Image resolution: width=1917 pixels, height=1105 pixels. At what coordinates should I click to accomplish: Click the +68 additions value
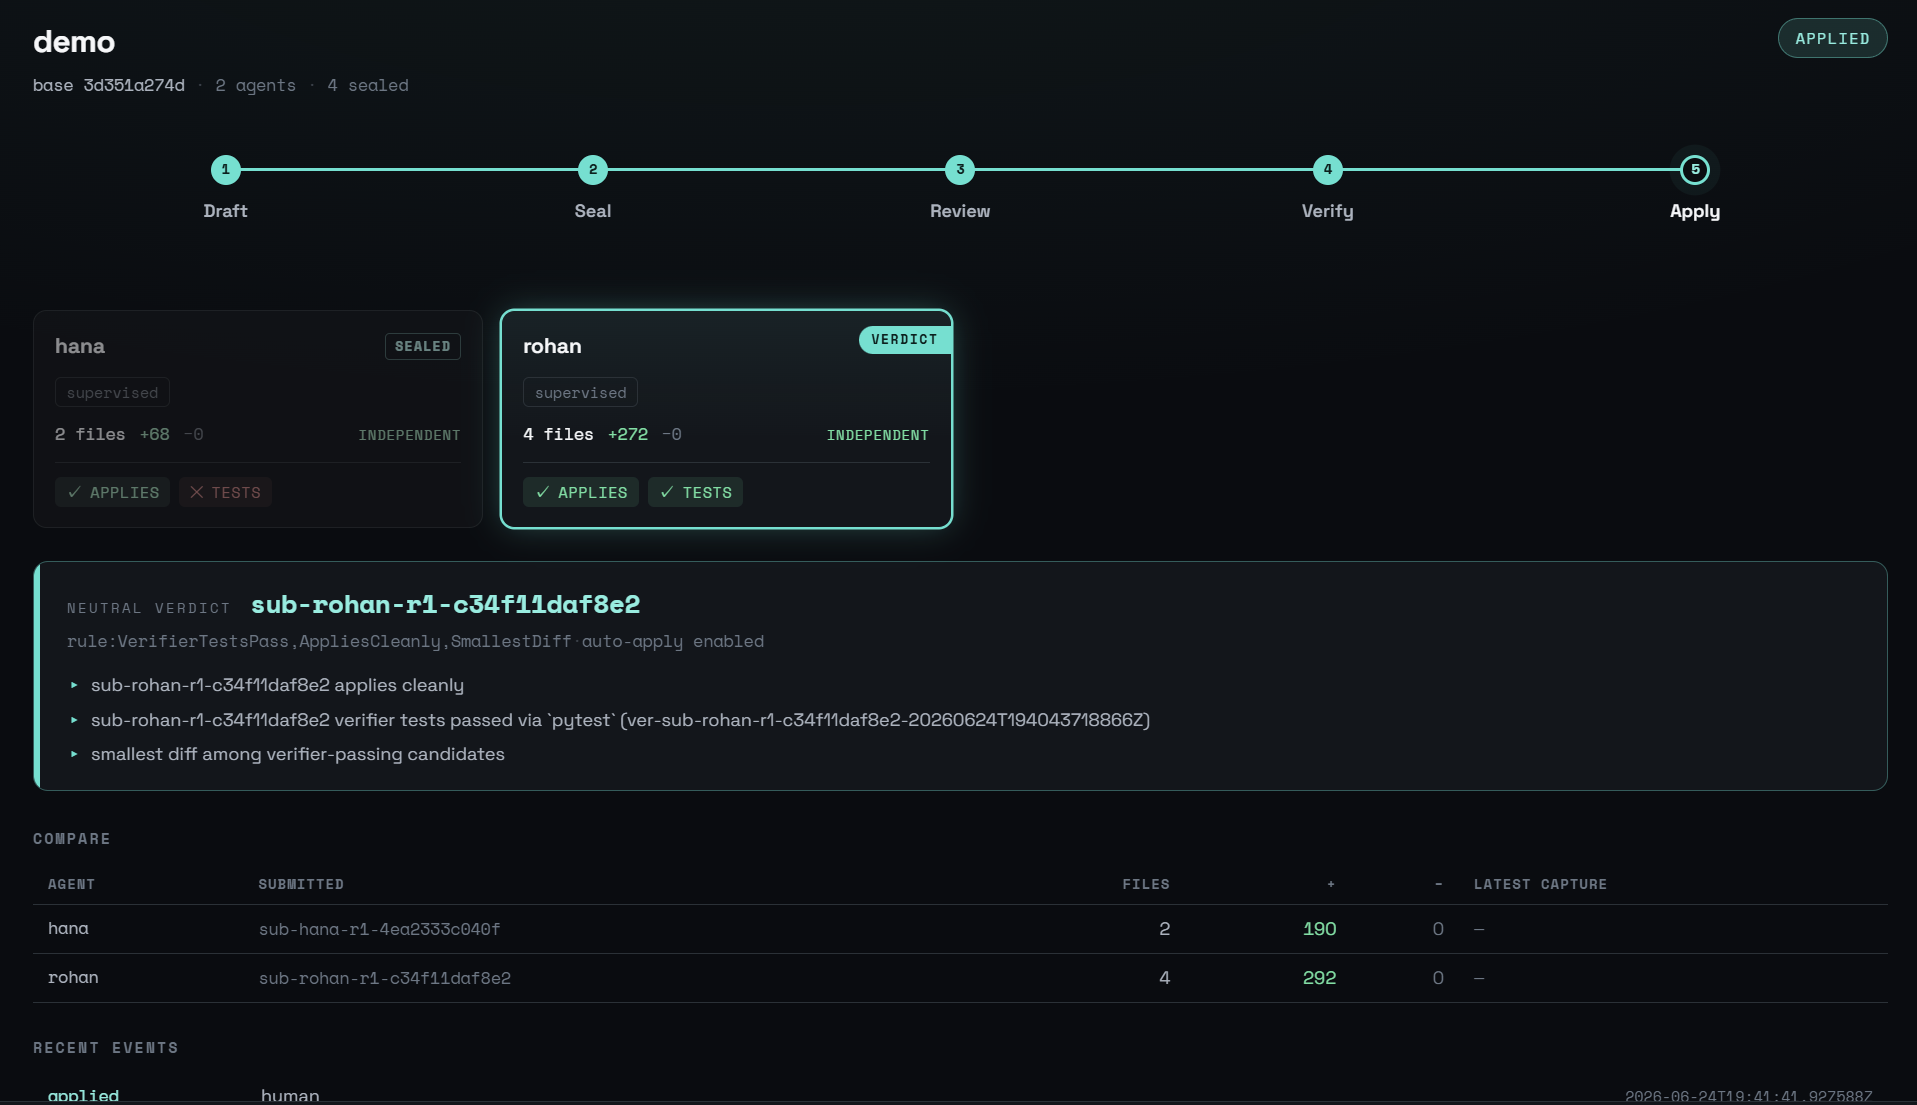155,434
